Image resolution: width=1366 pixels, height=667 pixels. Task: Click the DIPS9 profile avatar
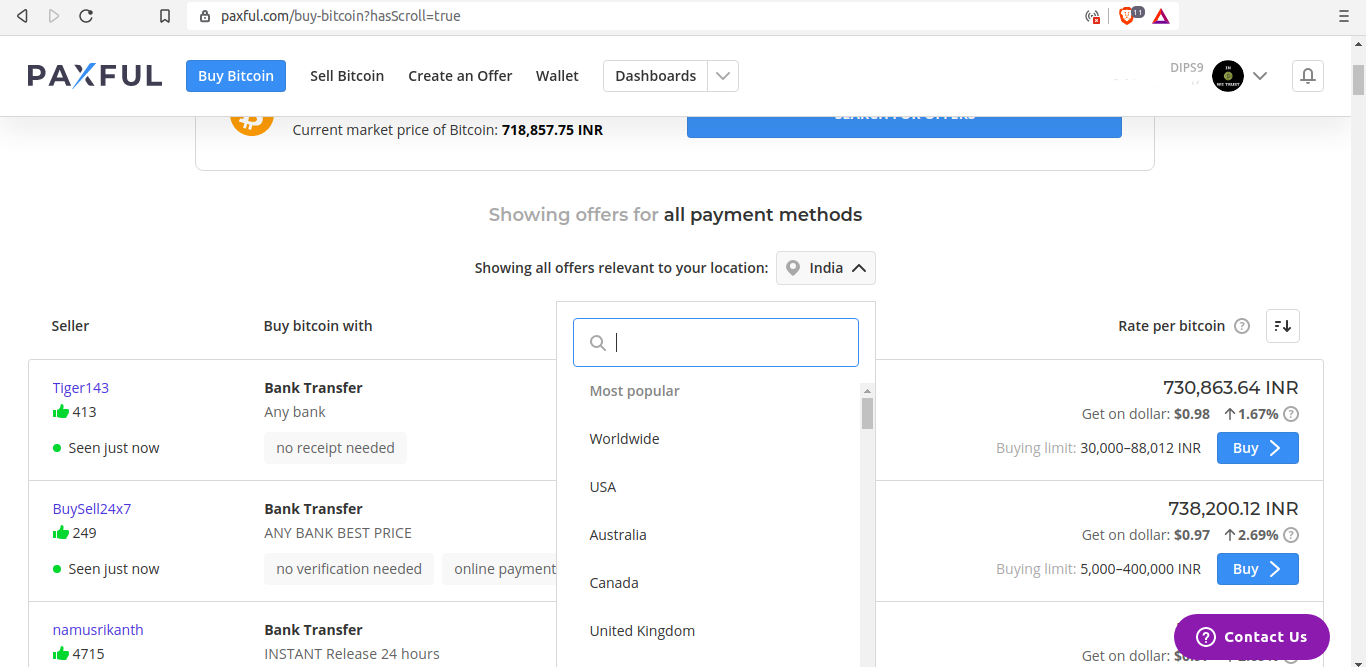[x=1227, y=76]
